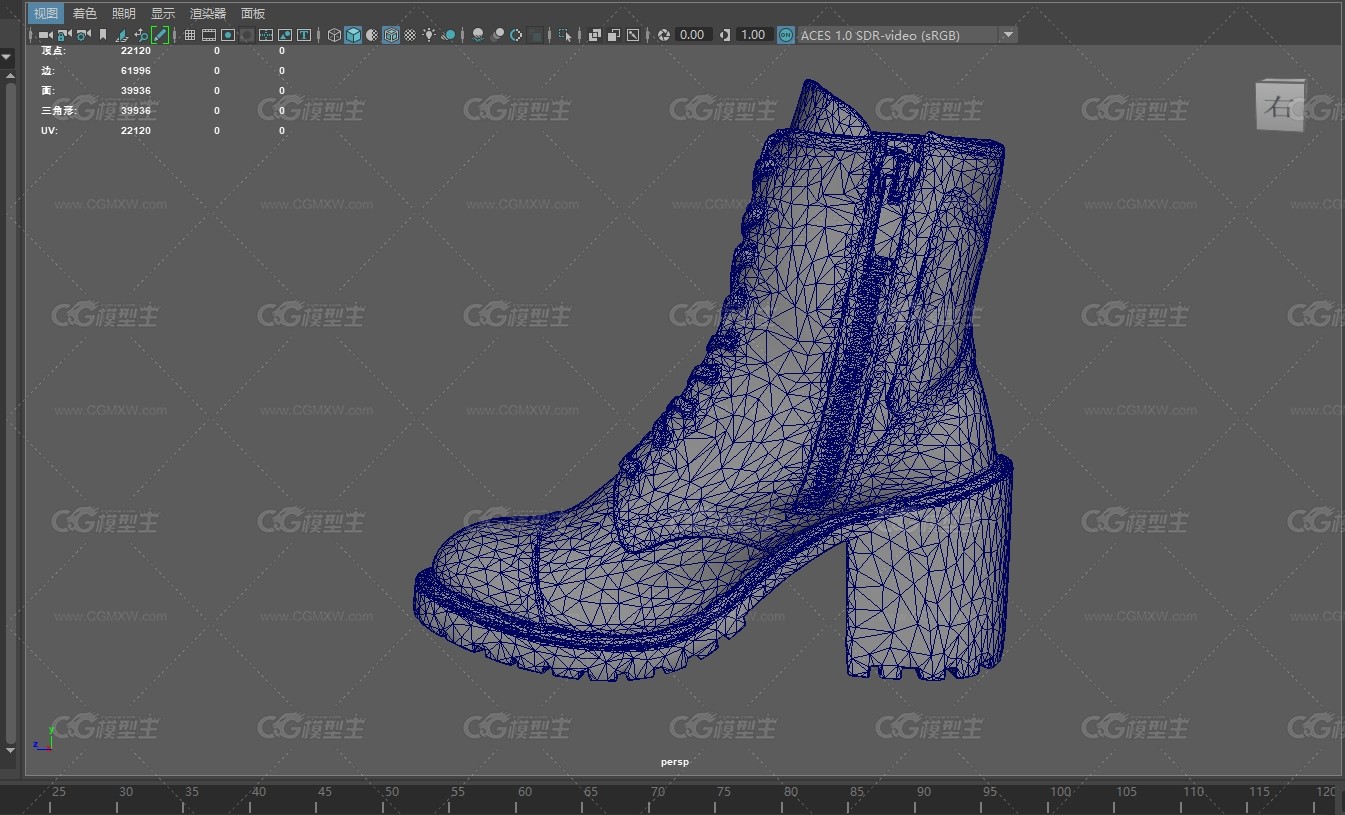
Task: Click the Select Camera icon
Action: tap(45, 35)
